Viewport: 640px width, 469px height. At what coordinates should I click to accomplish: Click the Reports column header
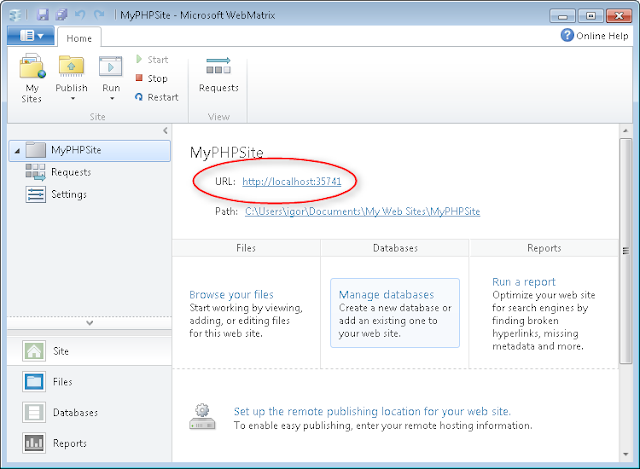(x=544, y=248)
